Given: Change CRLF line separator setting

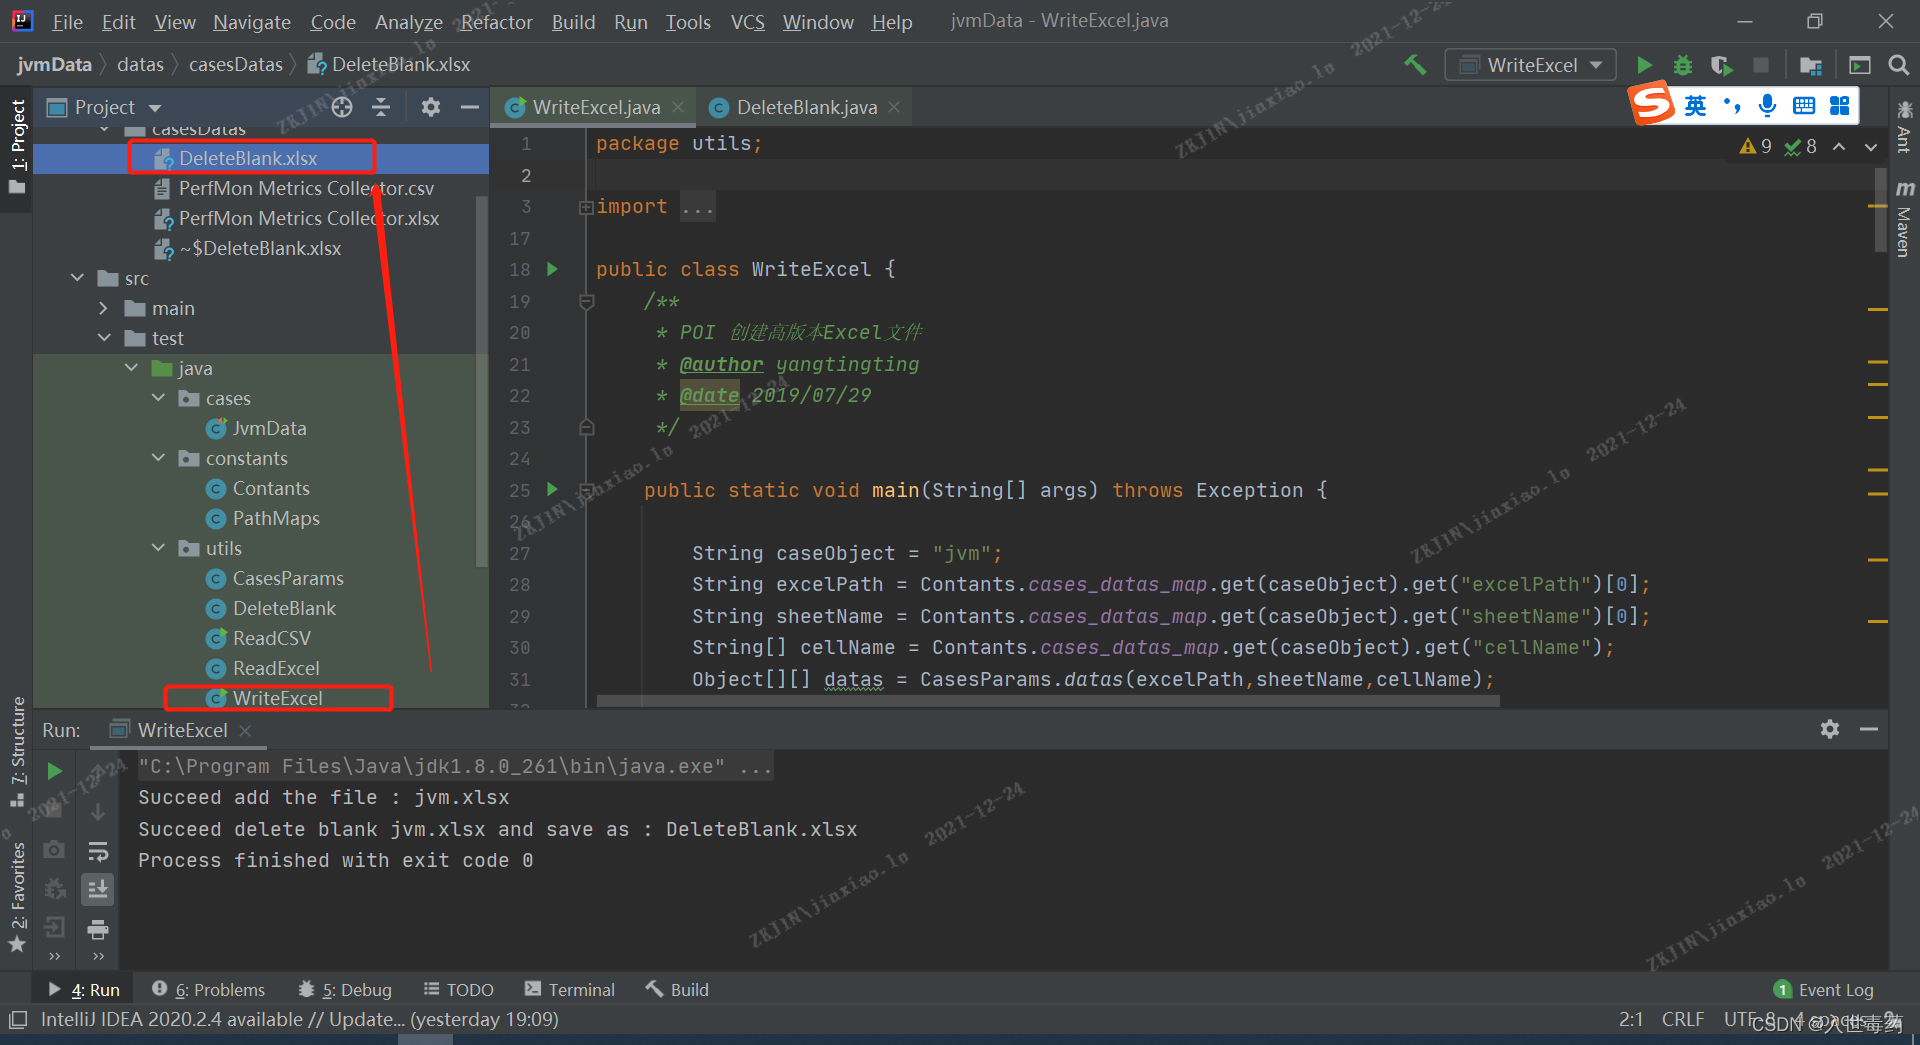Looking at the screenshot, I should pyautogui.click(x=1682, y=1019).
